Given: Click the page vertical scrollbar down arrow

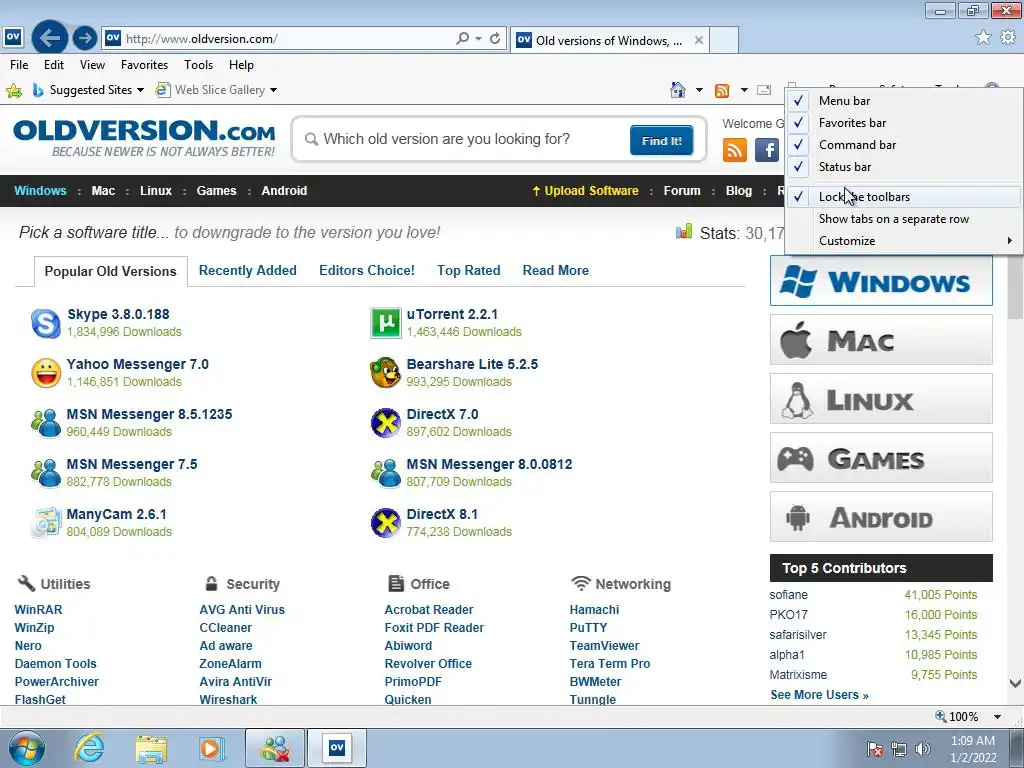Looking at the screenshot, I should [1015, 683].
